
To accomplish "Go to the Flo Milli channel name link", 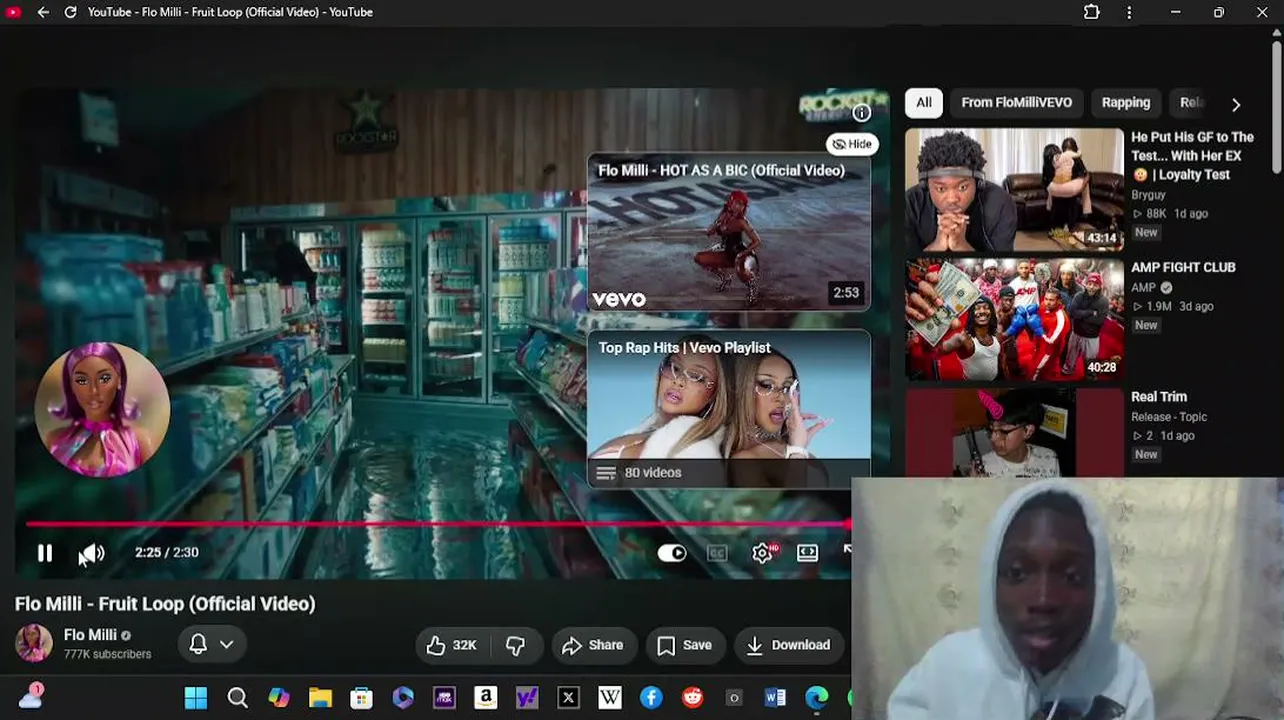I will coord(90,635).
